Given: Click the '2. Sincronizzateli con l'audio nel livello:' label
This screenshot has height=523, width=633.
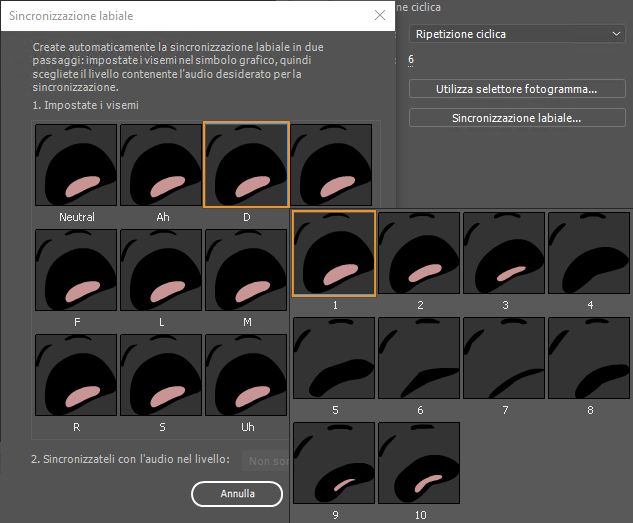Looking at the screenshot, I should [x=131, y=459].
